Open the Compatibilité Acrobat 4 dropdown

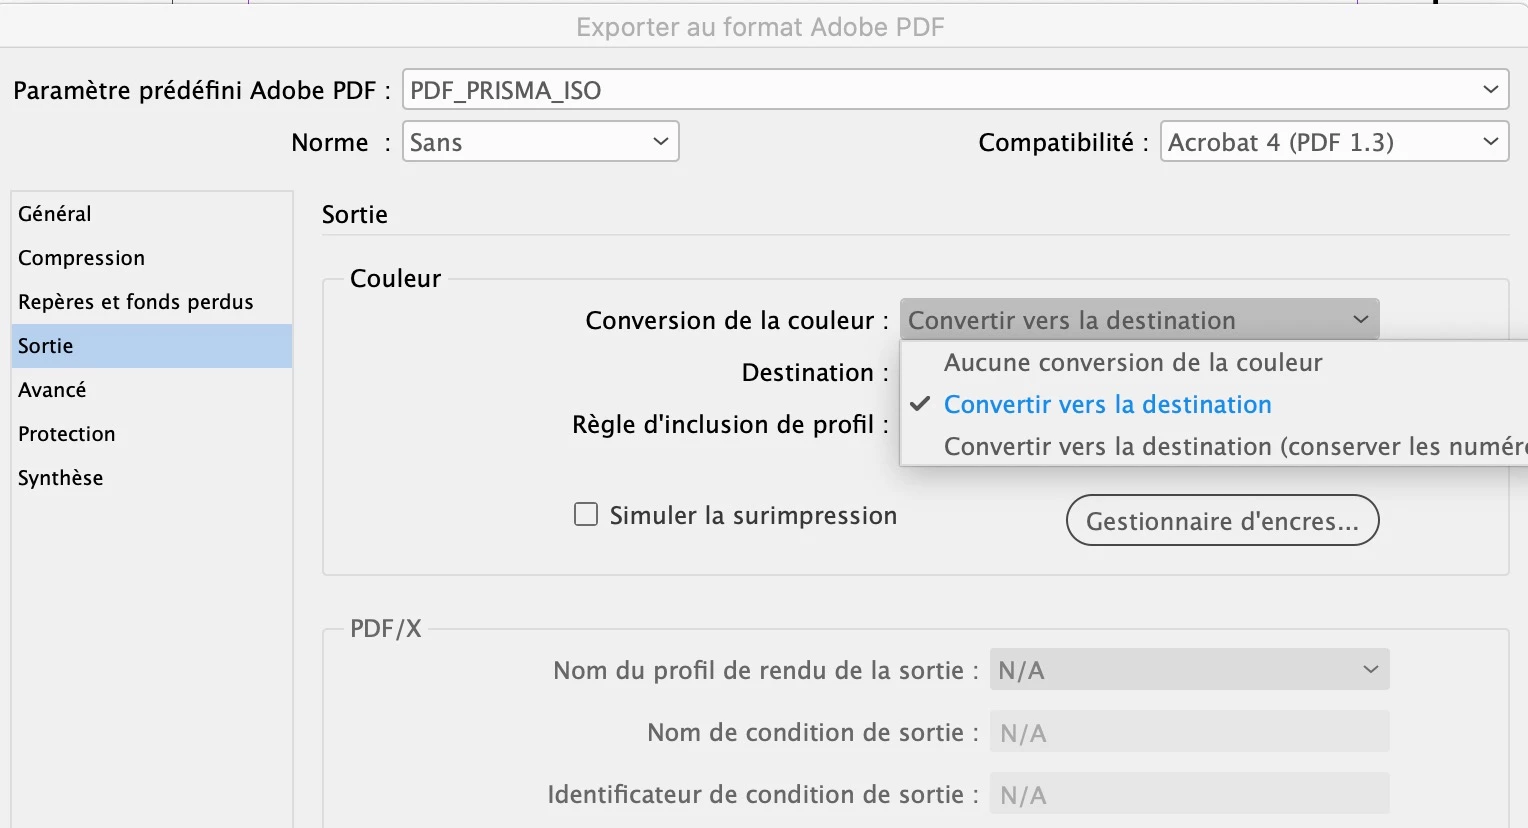tap(1334, 142)
